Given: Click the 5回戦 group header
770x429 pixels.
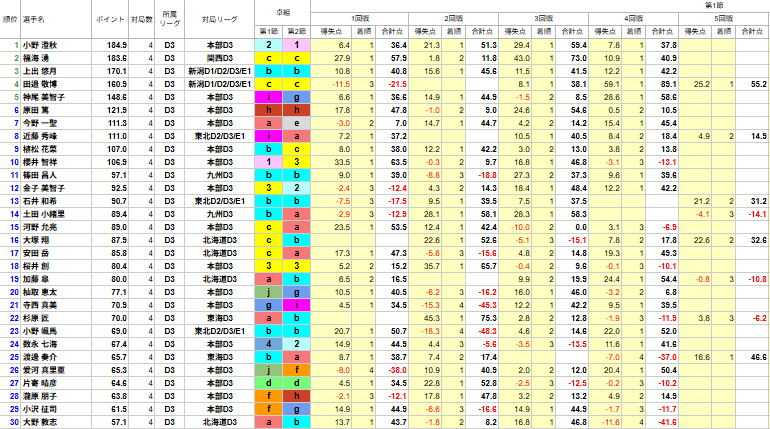Looking at the screenshot, I should (x=724, y=19).
